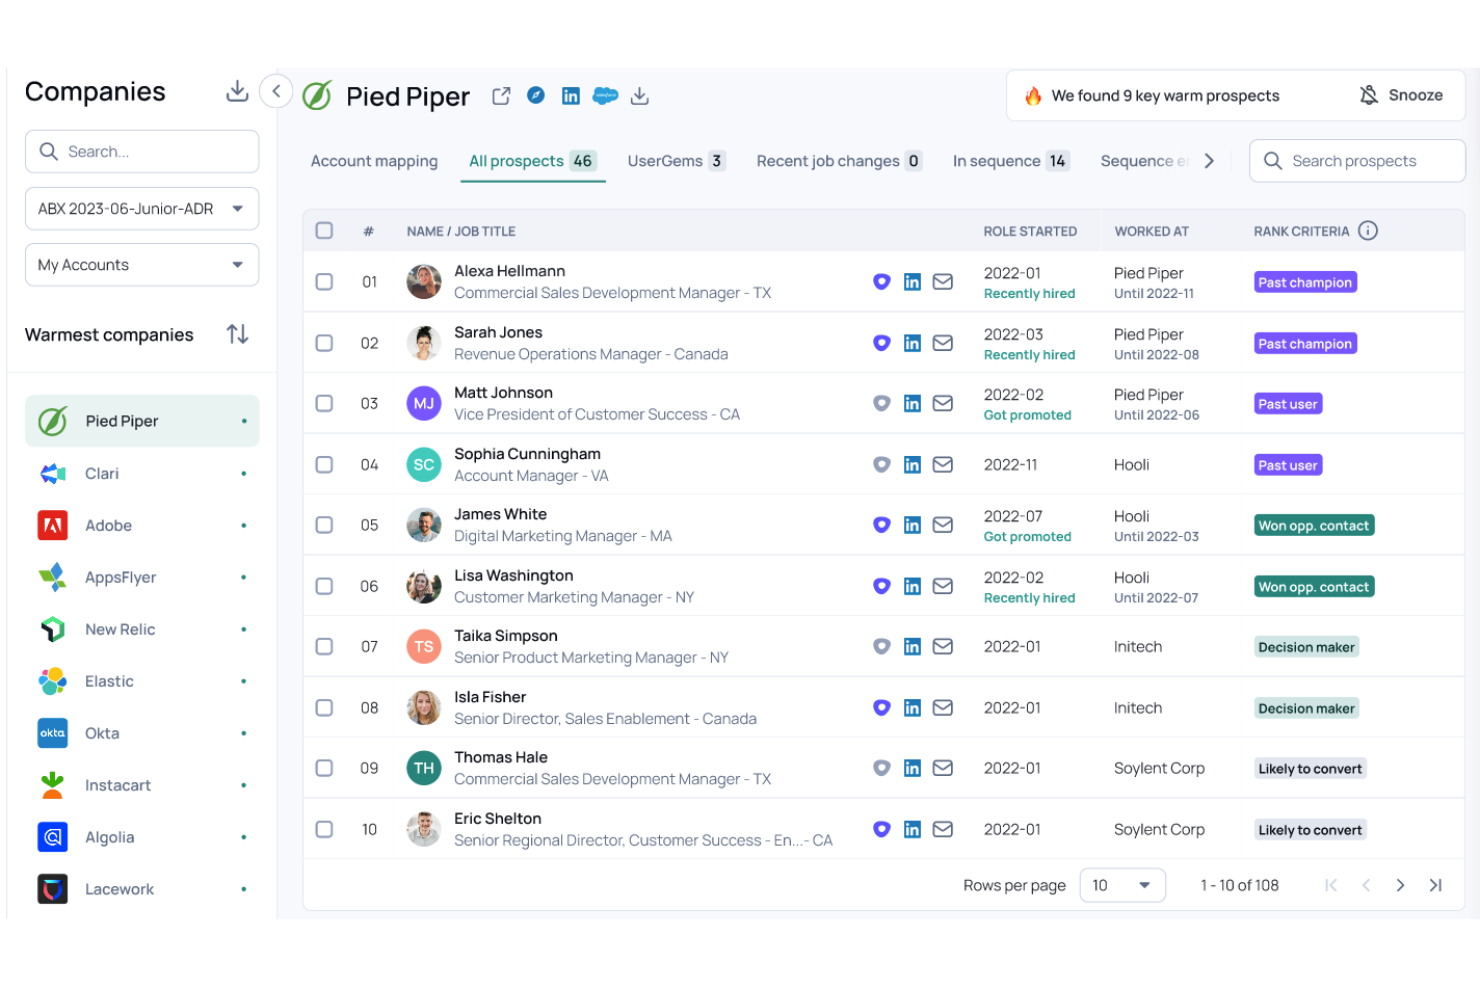Open the Rows per page dropdown
Viewport: 1480px width, 987px height.
(1122, 885)
